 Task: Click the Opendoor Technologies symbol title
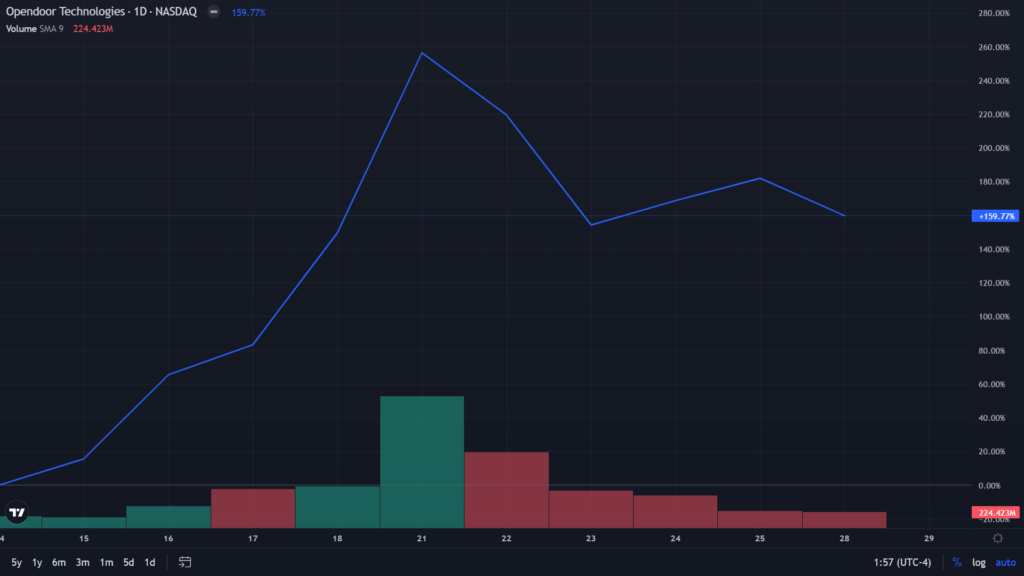[101, 12]
